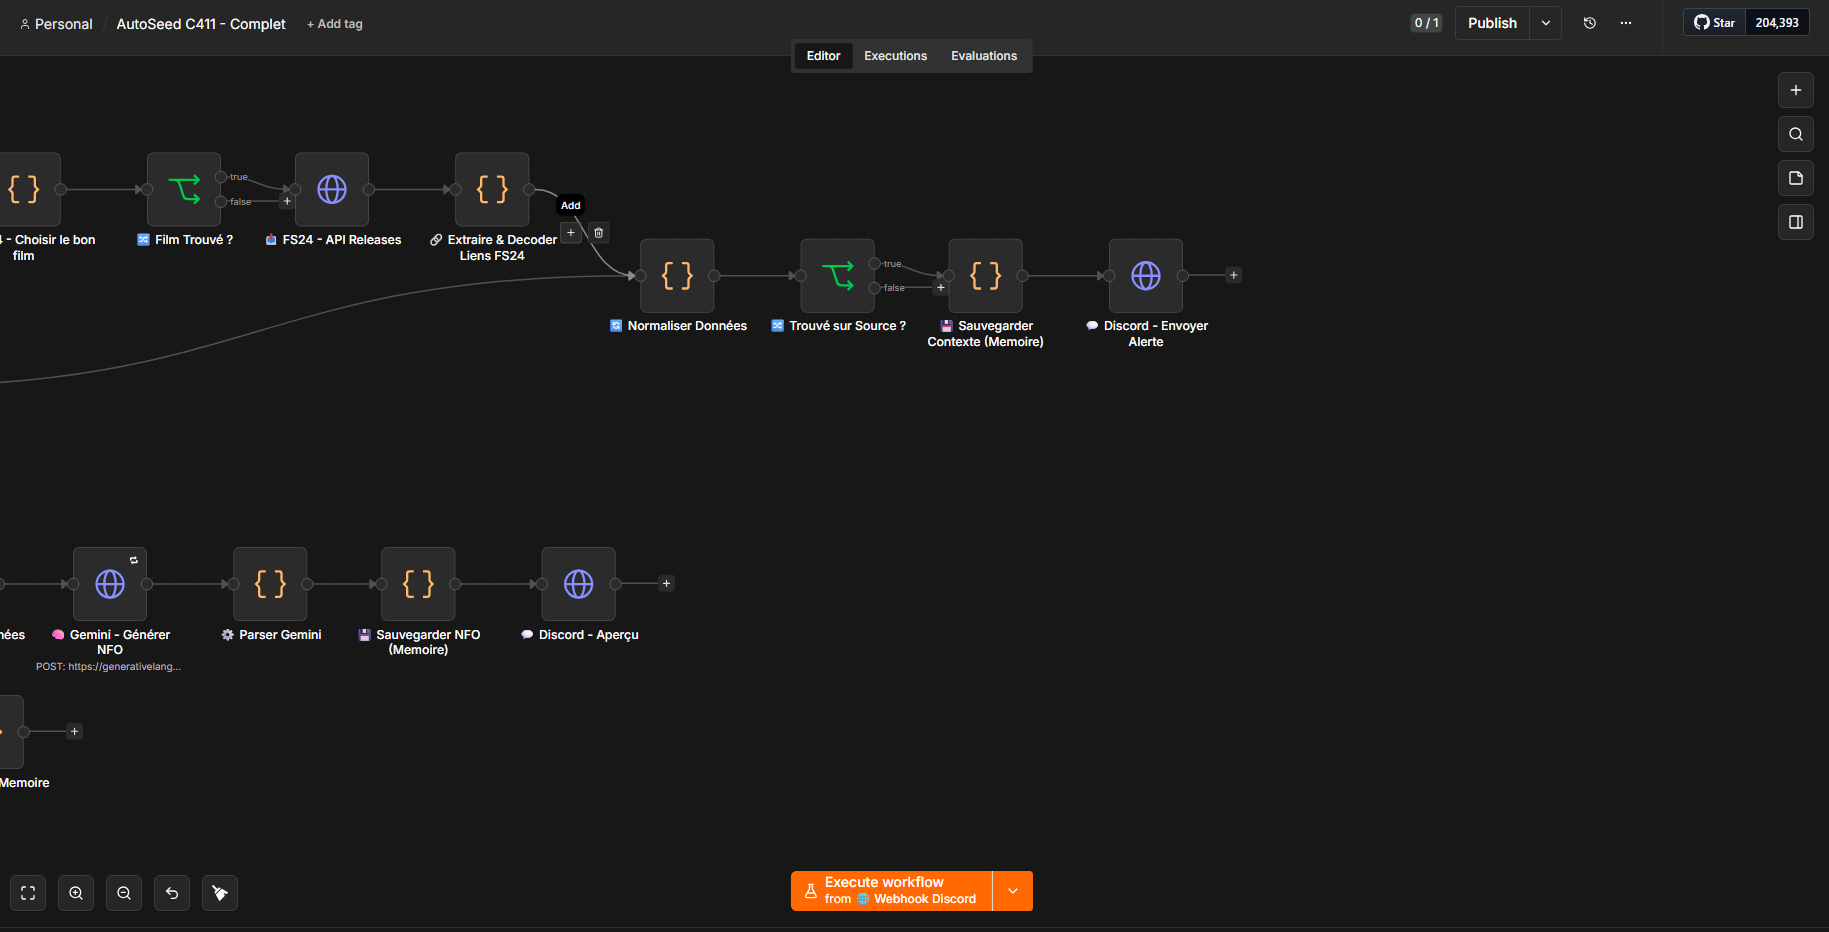The image size is (1829, 932).
Task: Add a node with the plus button
Action: pyautogui.click(x=1796, y=90)
